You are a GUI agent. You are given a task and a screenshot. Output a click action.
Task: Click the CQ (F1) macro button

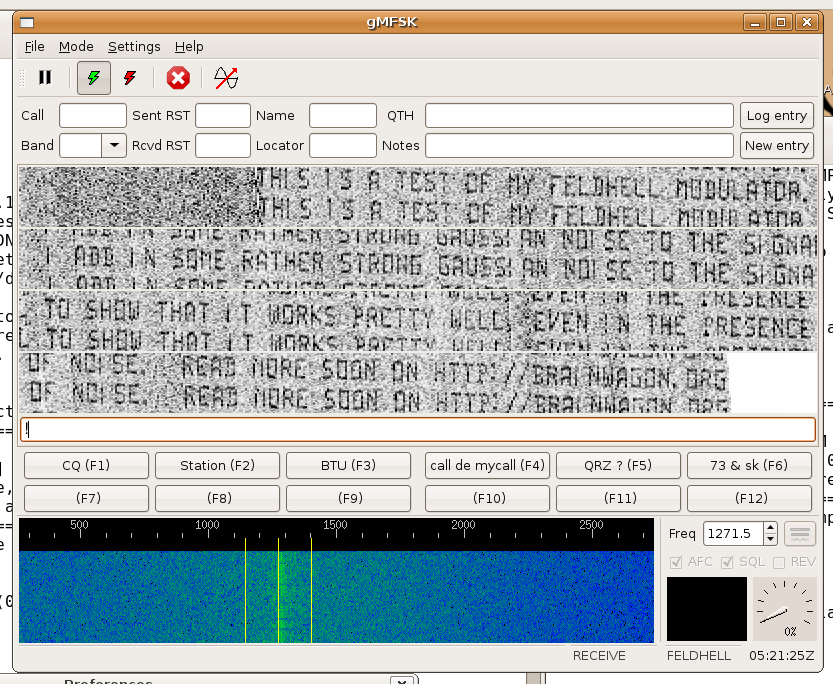[86, 466]
